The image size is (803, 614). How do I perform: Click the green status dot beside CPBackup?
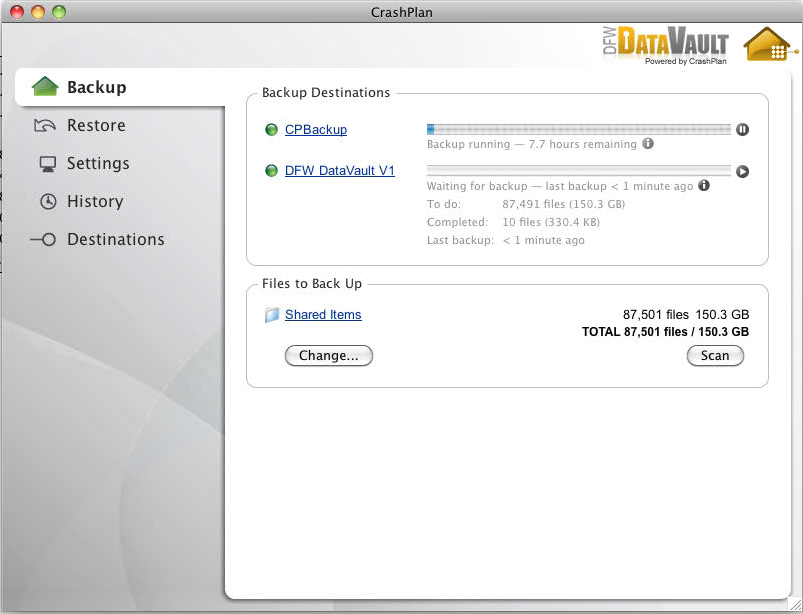[x=271, y=130]
